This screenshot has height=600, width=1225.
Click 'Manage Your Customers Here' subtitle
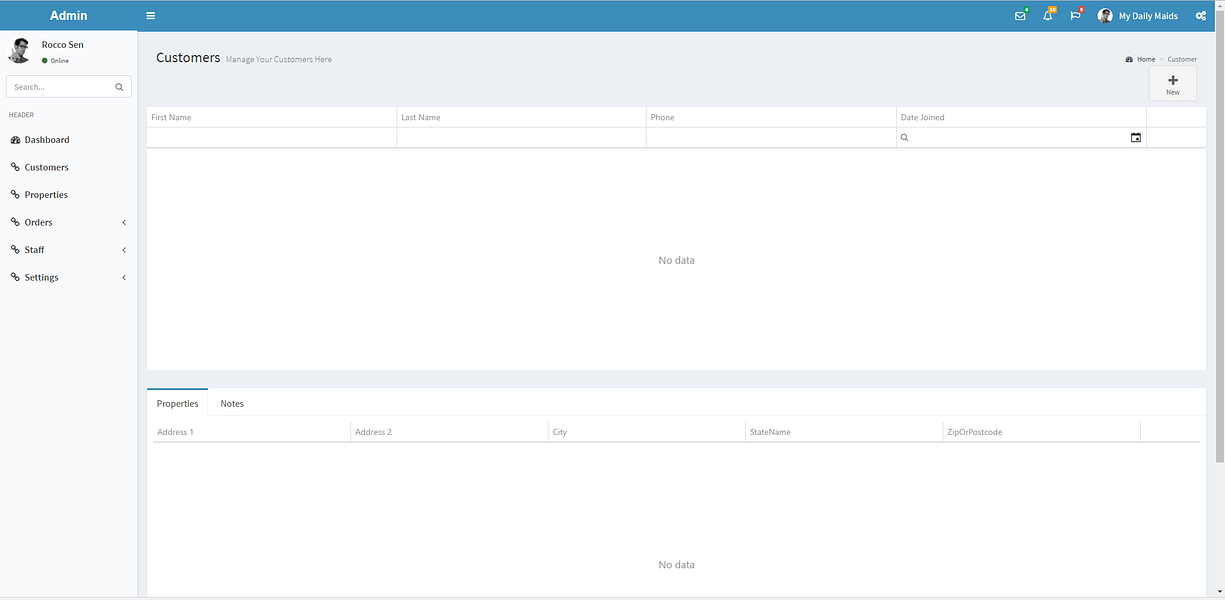[x=279, y=60]
